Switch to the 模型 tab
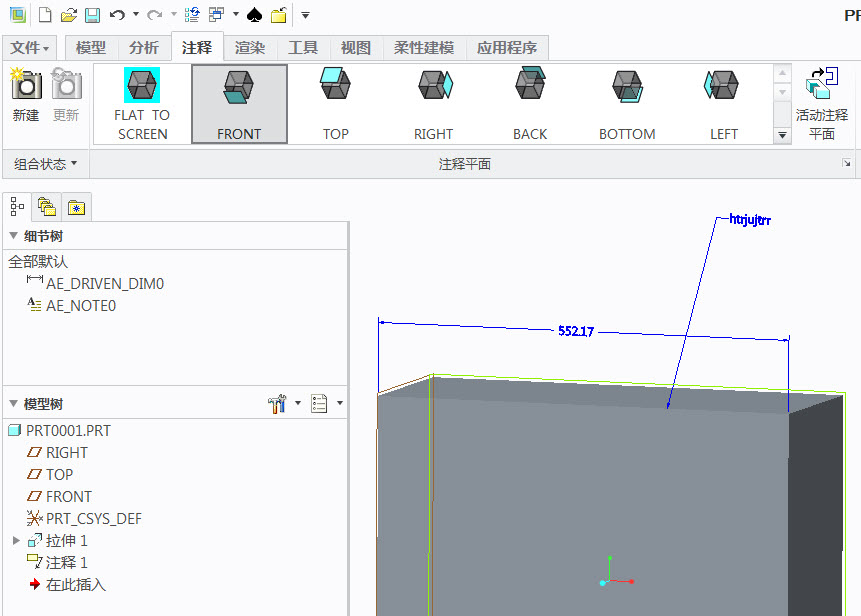 [x=91, y=48]
